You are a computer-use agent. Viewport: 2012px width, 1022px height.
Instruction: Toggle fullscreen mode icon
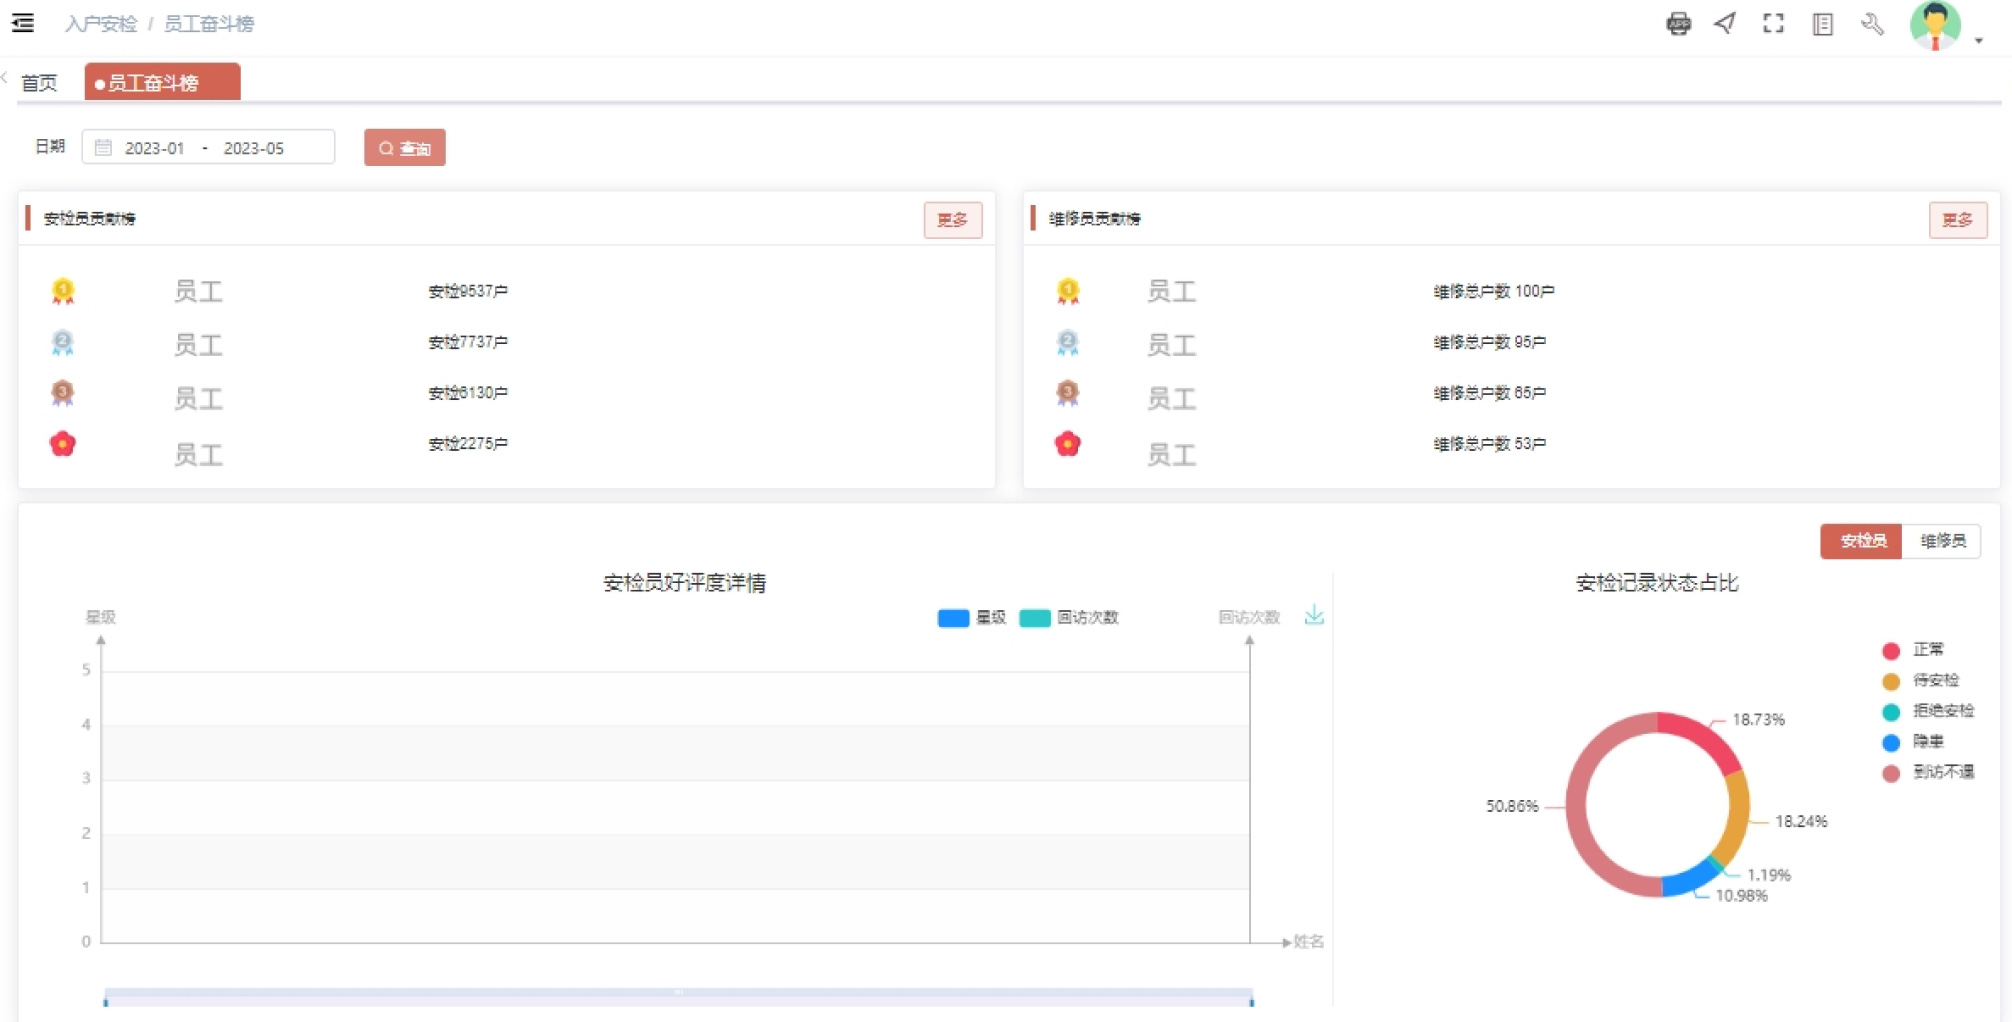pos(1773,24)
